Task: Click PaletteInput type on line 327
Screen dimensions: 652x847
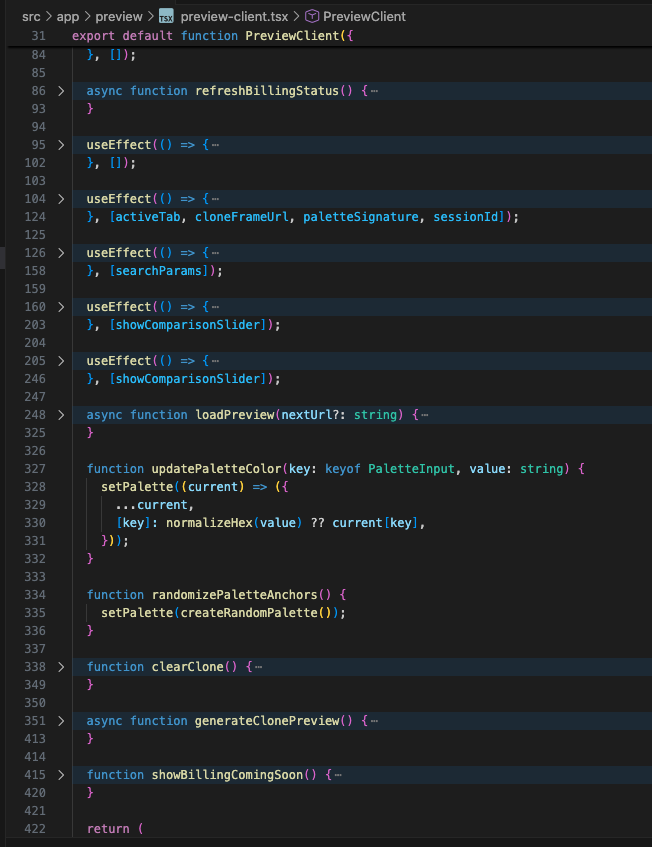Action: click(411, 469)
